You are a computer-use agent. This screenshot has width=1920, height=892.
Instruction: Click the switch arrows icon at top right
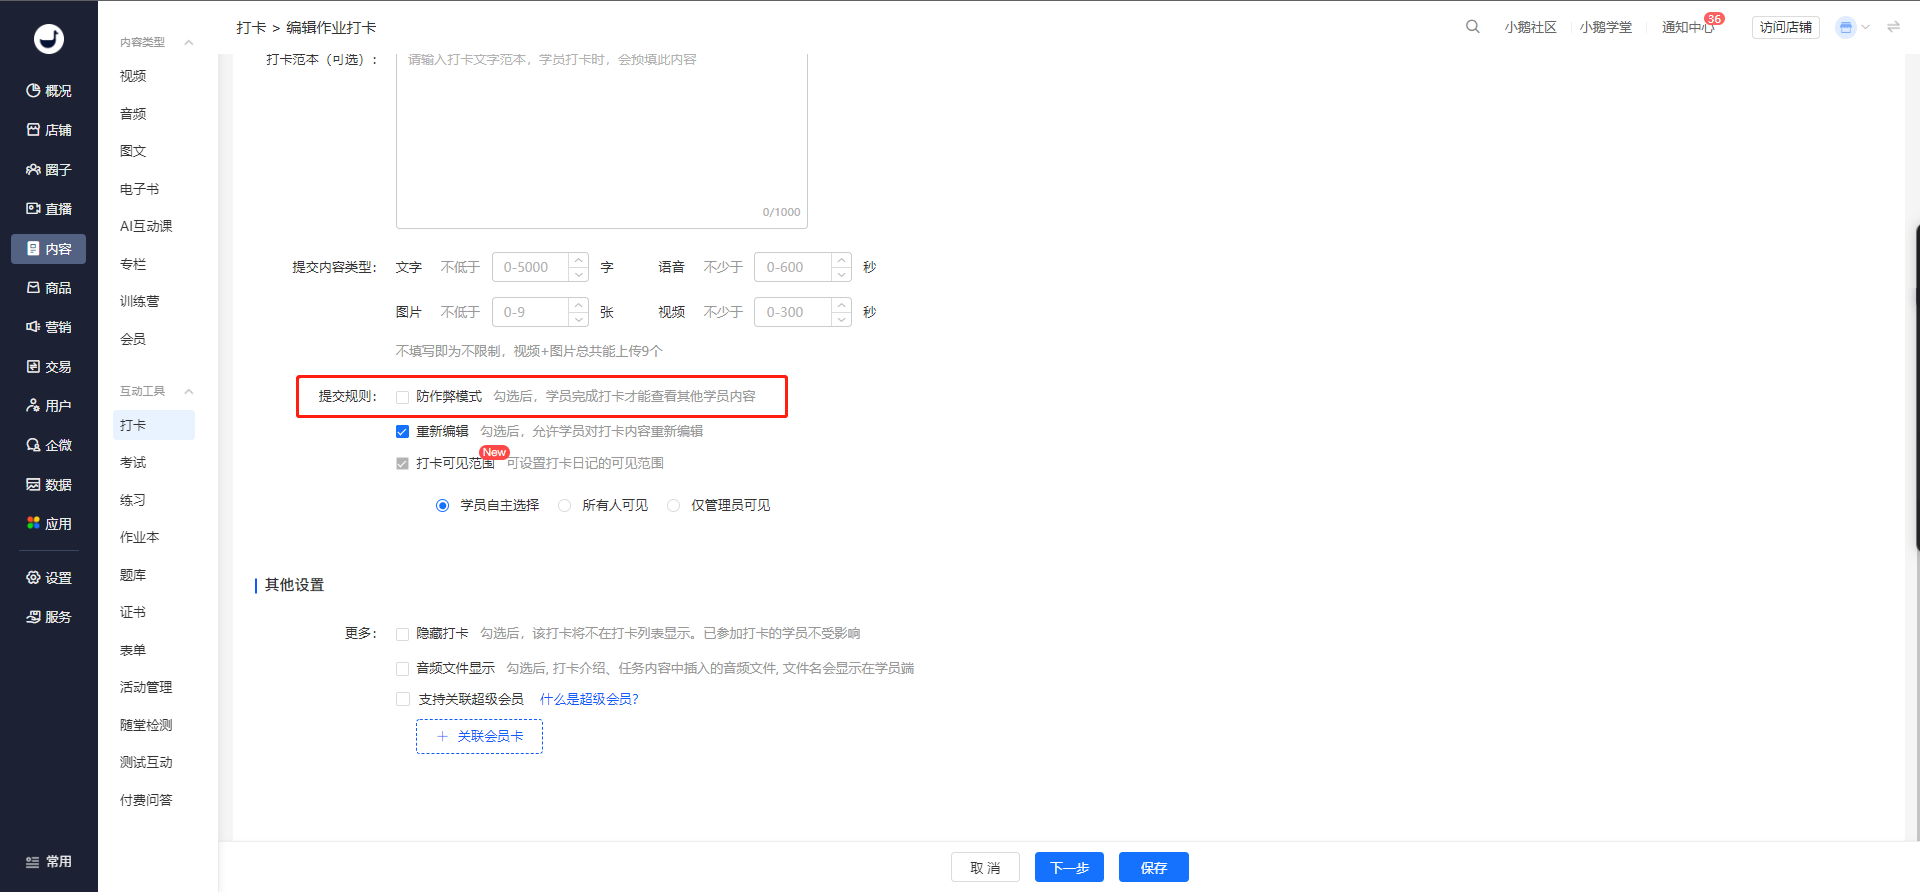[x=1893, y=27]
